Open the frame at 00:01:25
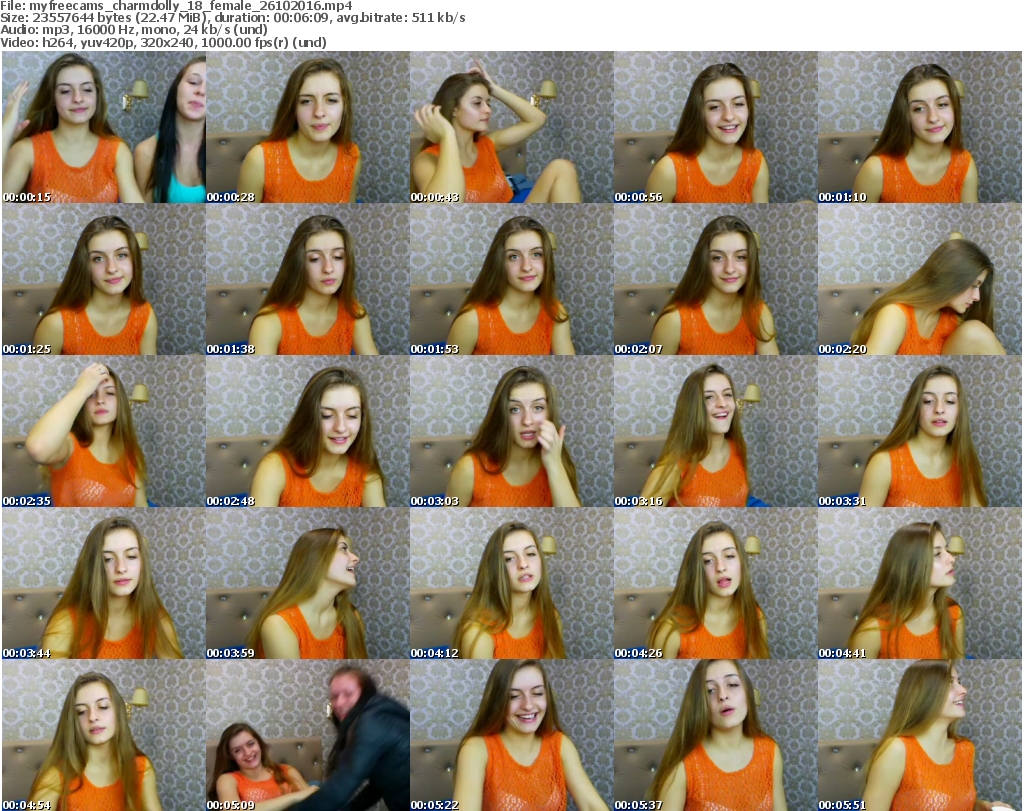1024x811 pixels. pos(104,279)
